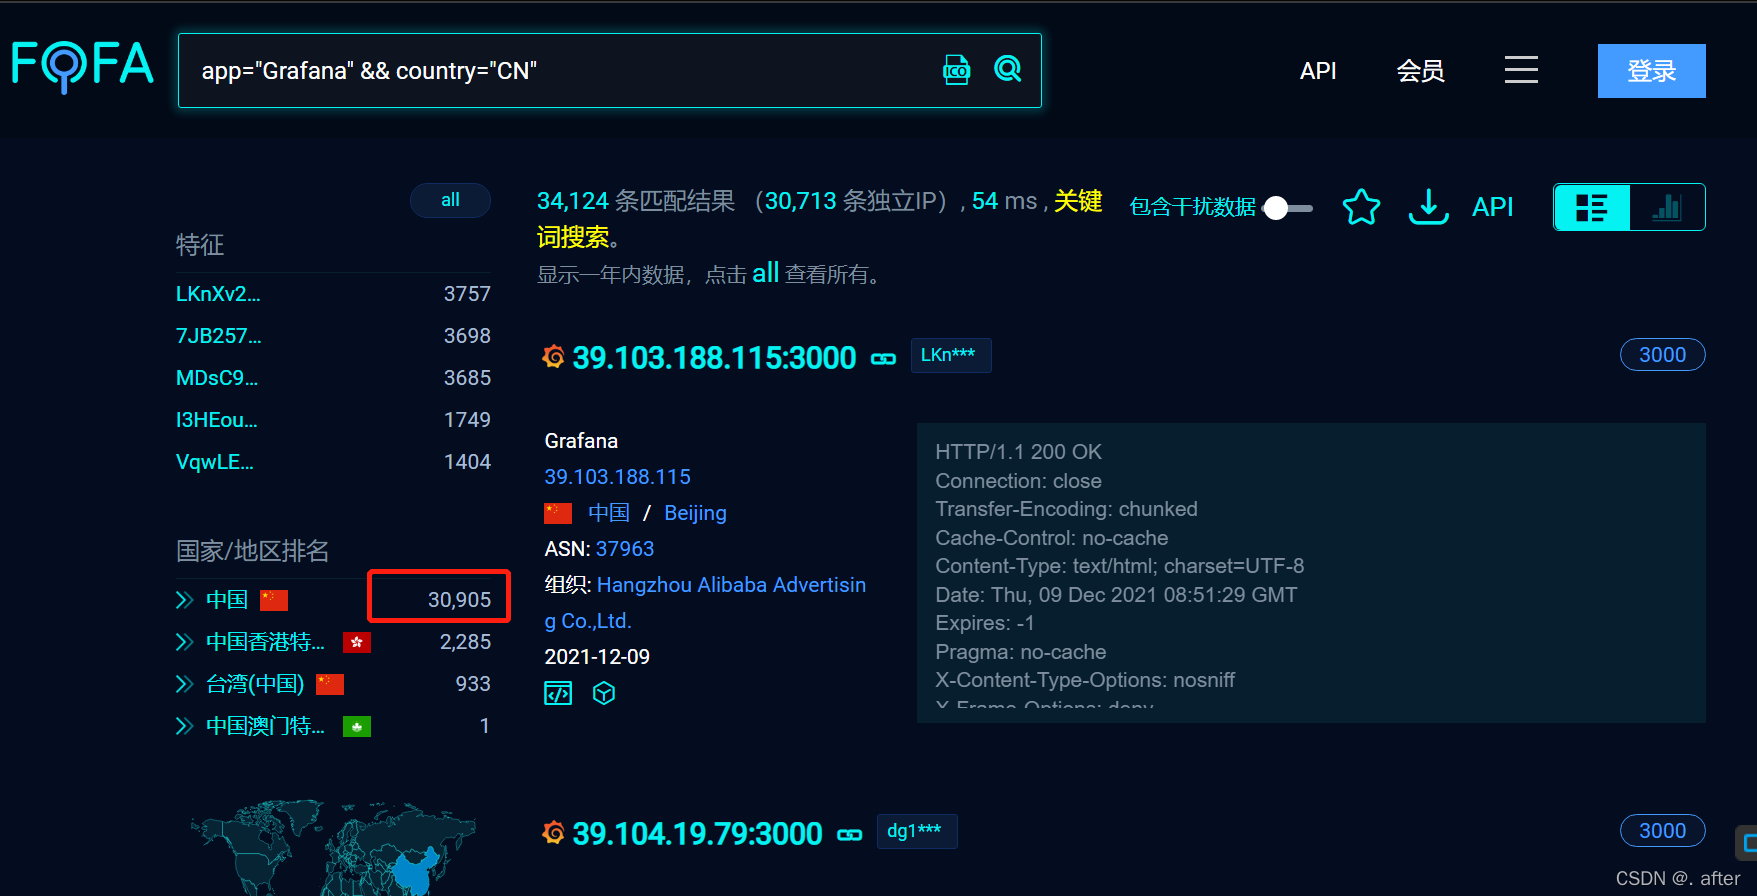Toggle the 包含干扰数据 switch
Screen dimensions: 1757x896
click(x=1288, y=208)
